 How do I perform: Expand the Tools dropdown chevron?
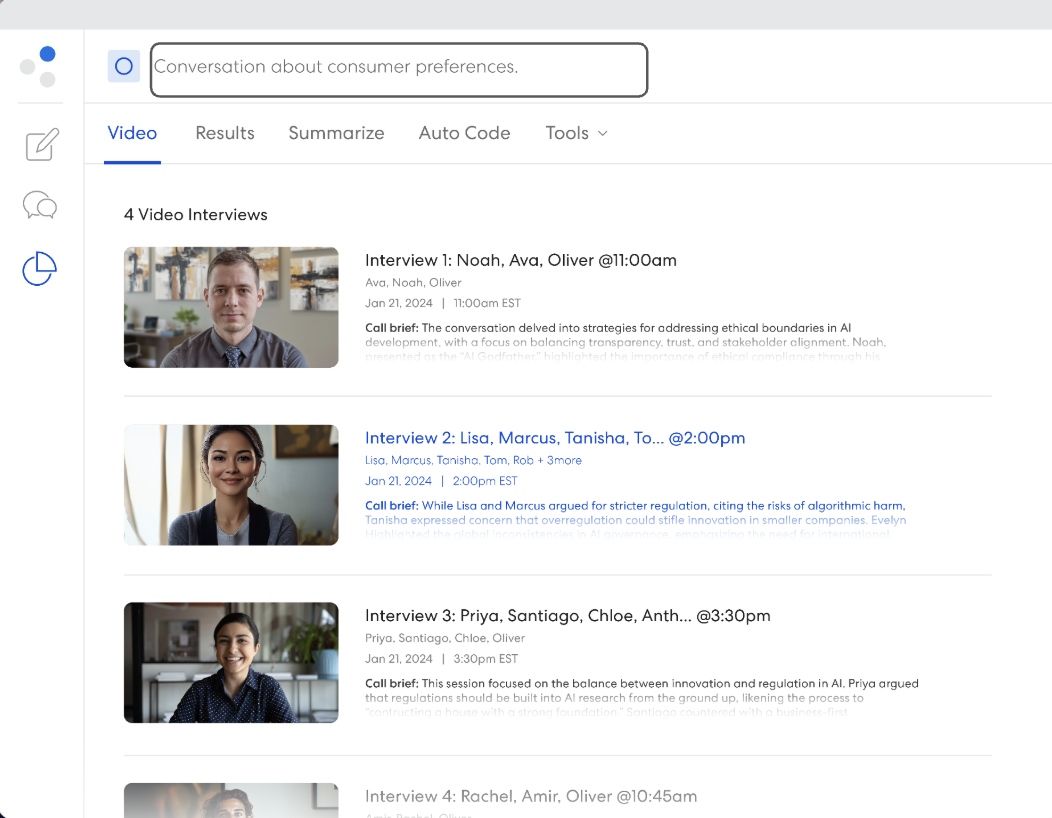pos(602,133)
